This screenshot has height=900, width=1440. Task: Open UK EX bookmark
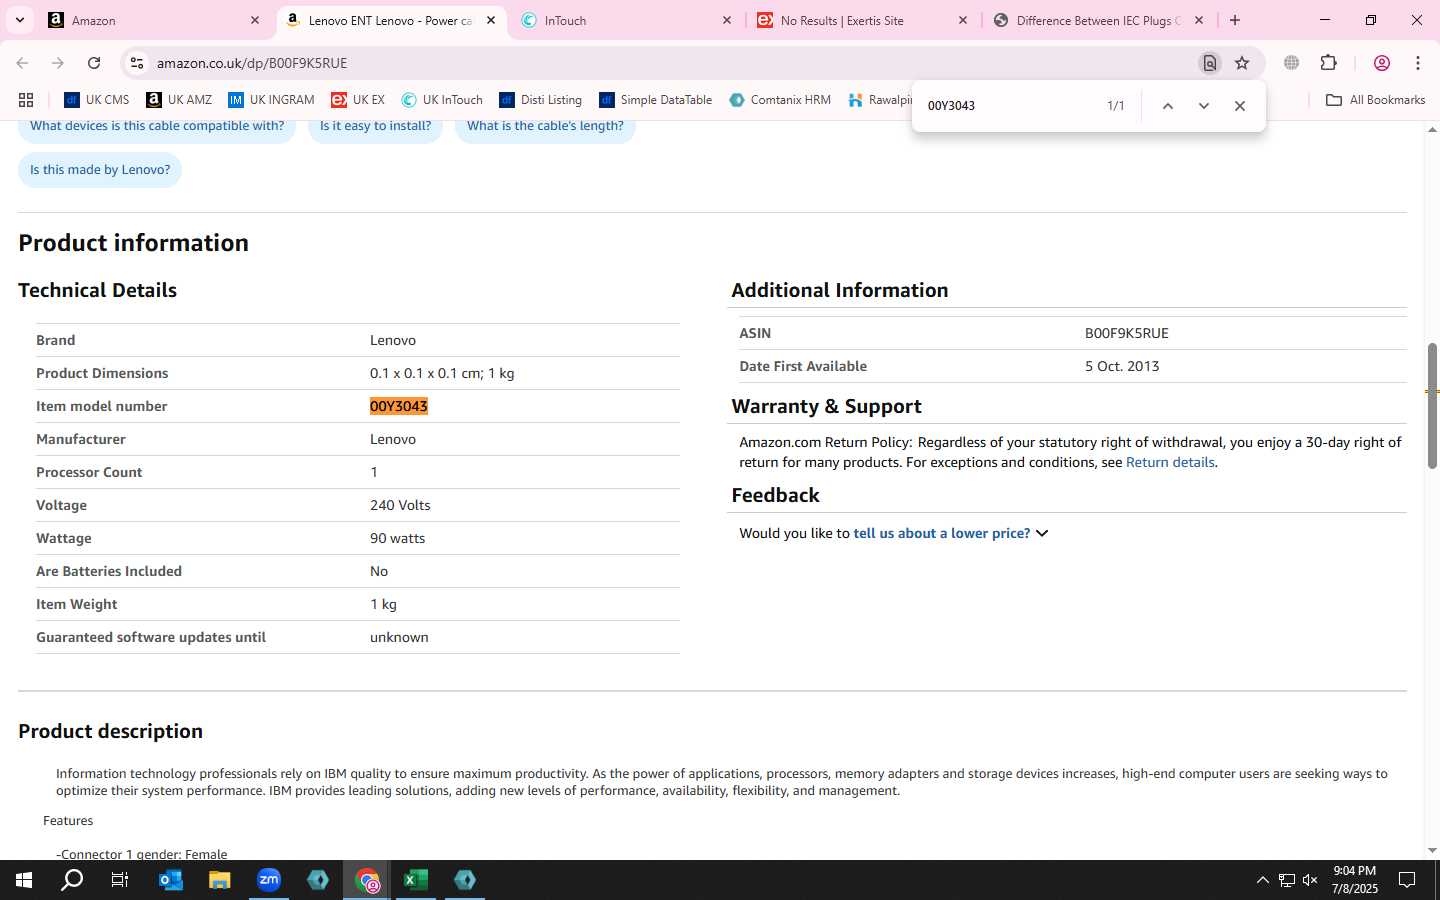358,100
